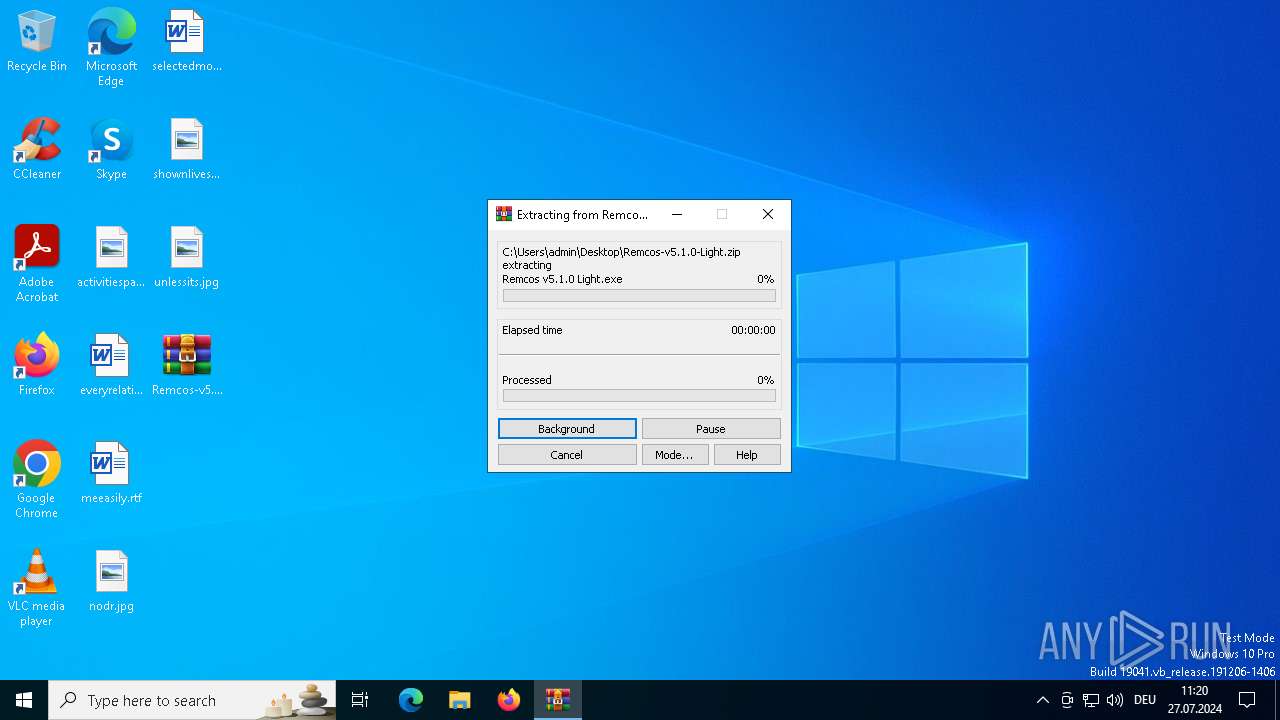Screen dimensions: 1280x720
Task: Open the Mode... settings
Action: [675, 455]
